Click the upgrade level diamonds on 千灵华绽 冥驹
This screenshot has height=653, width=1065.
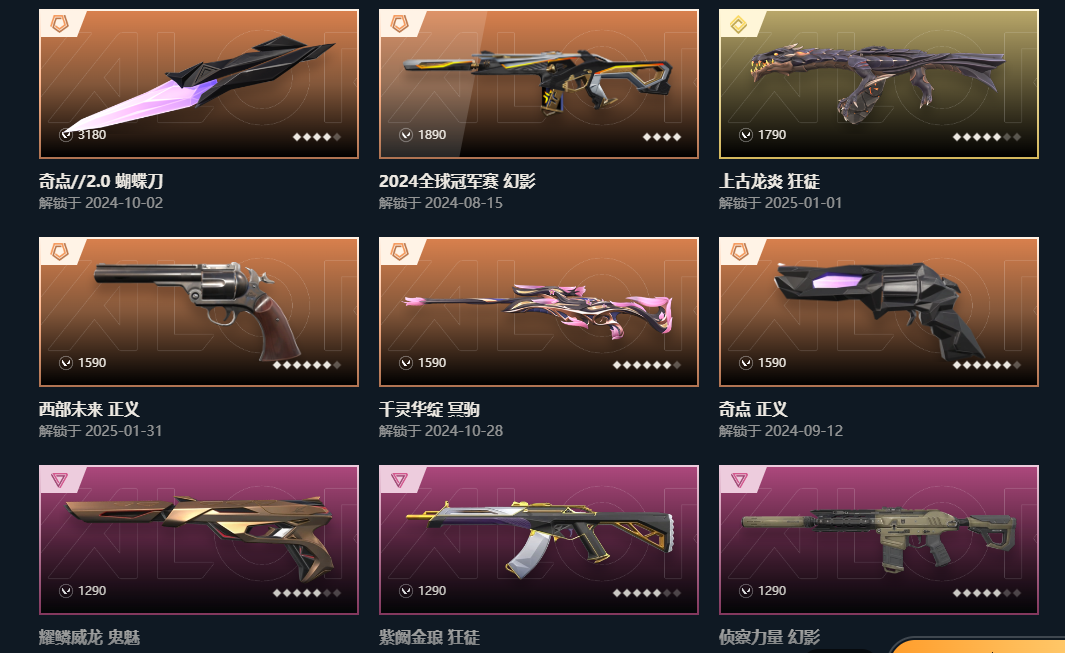(x=646, y=365)
